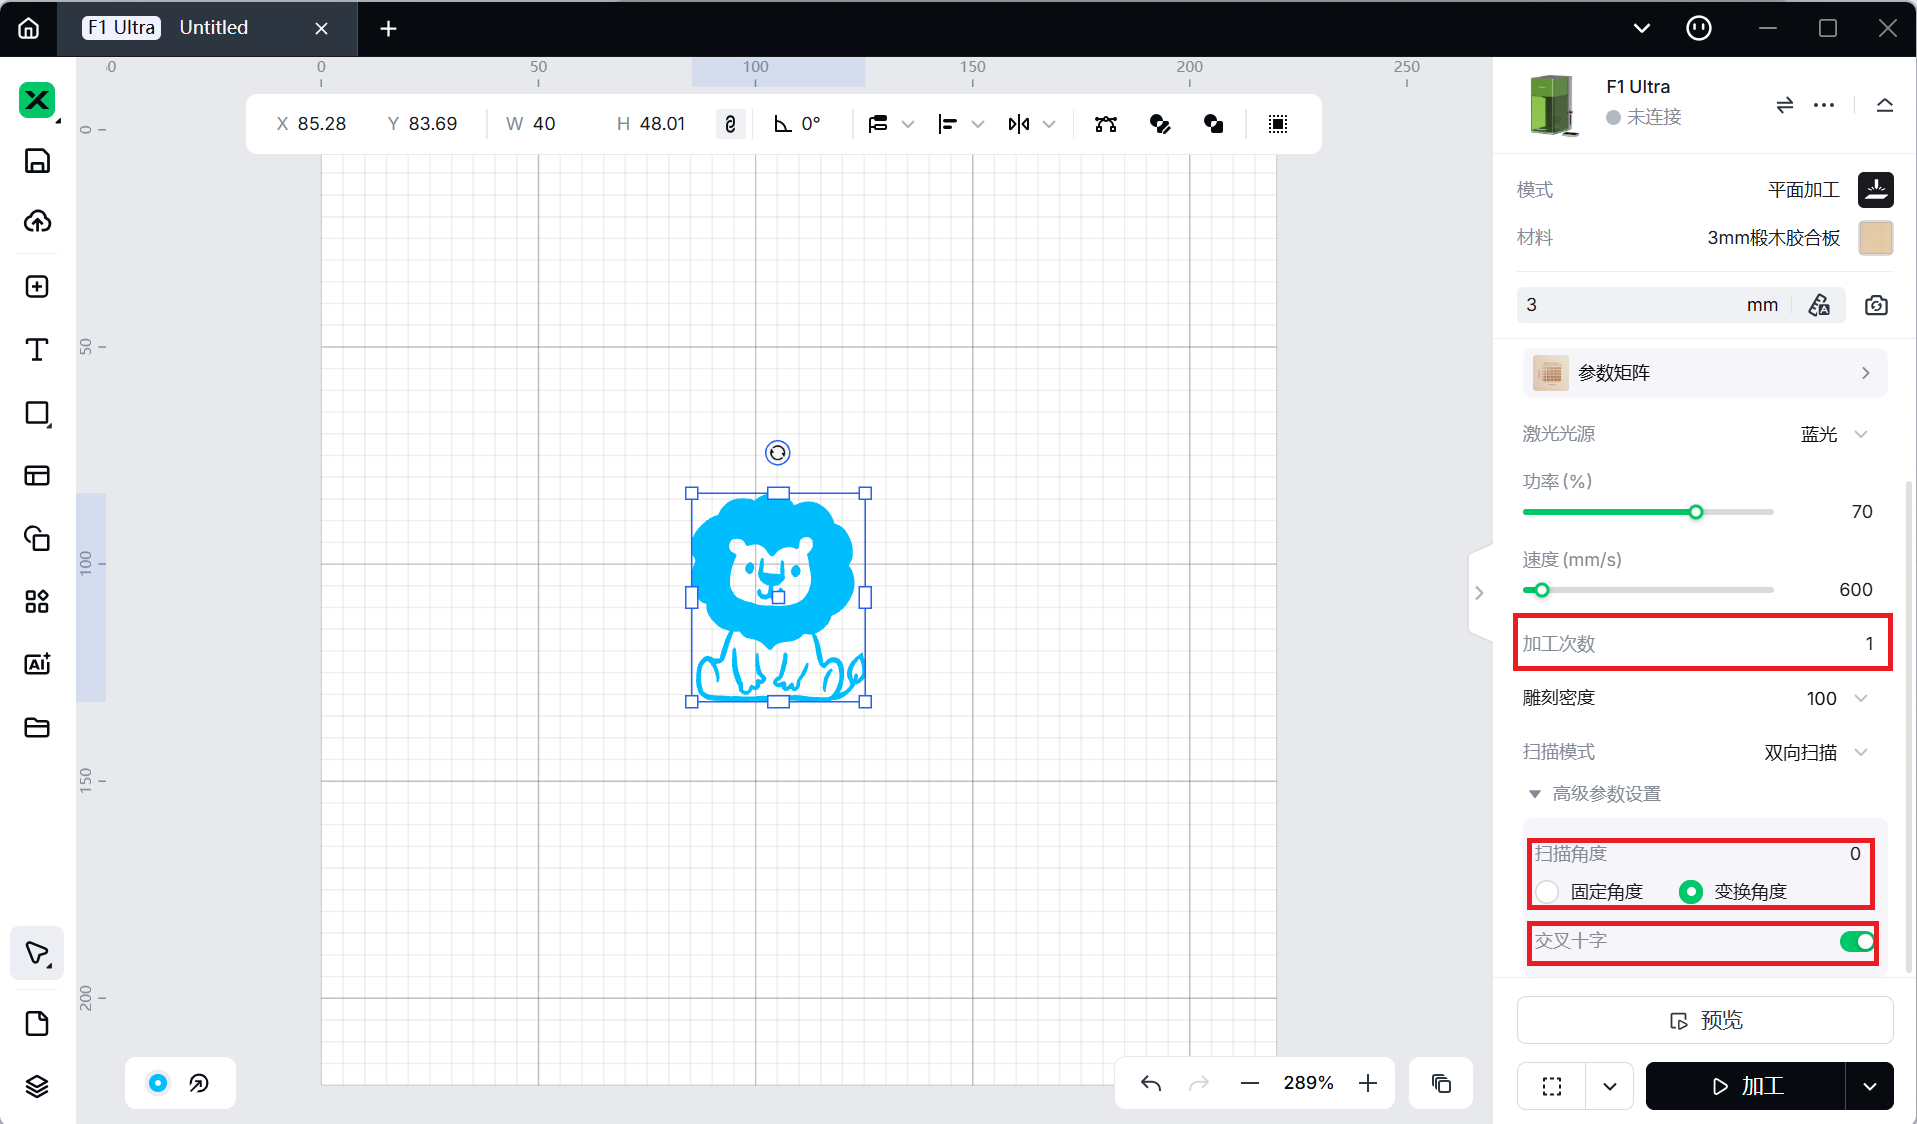Switch to the Untitled project tab

[x=214, y=28]
